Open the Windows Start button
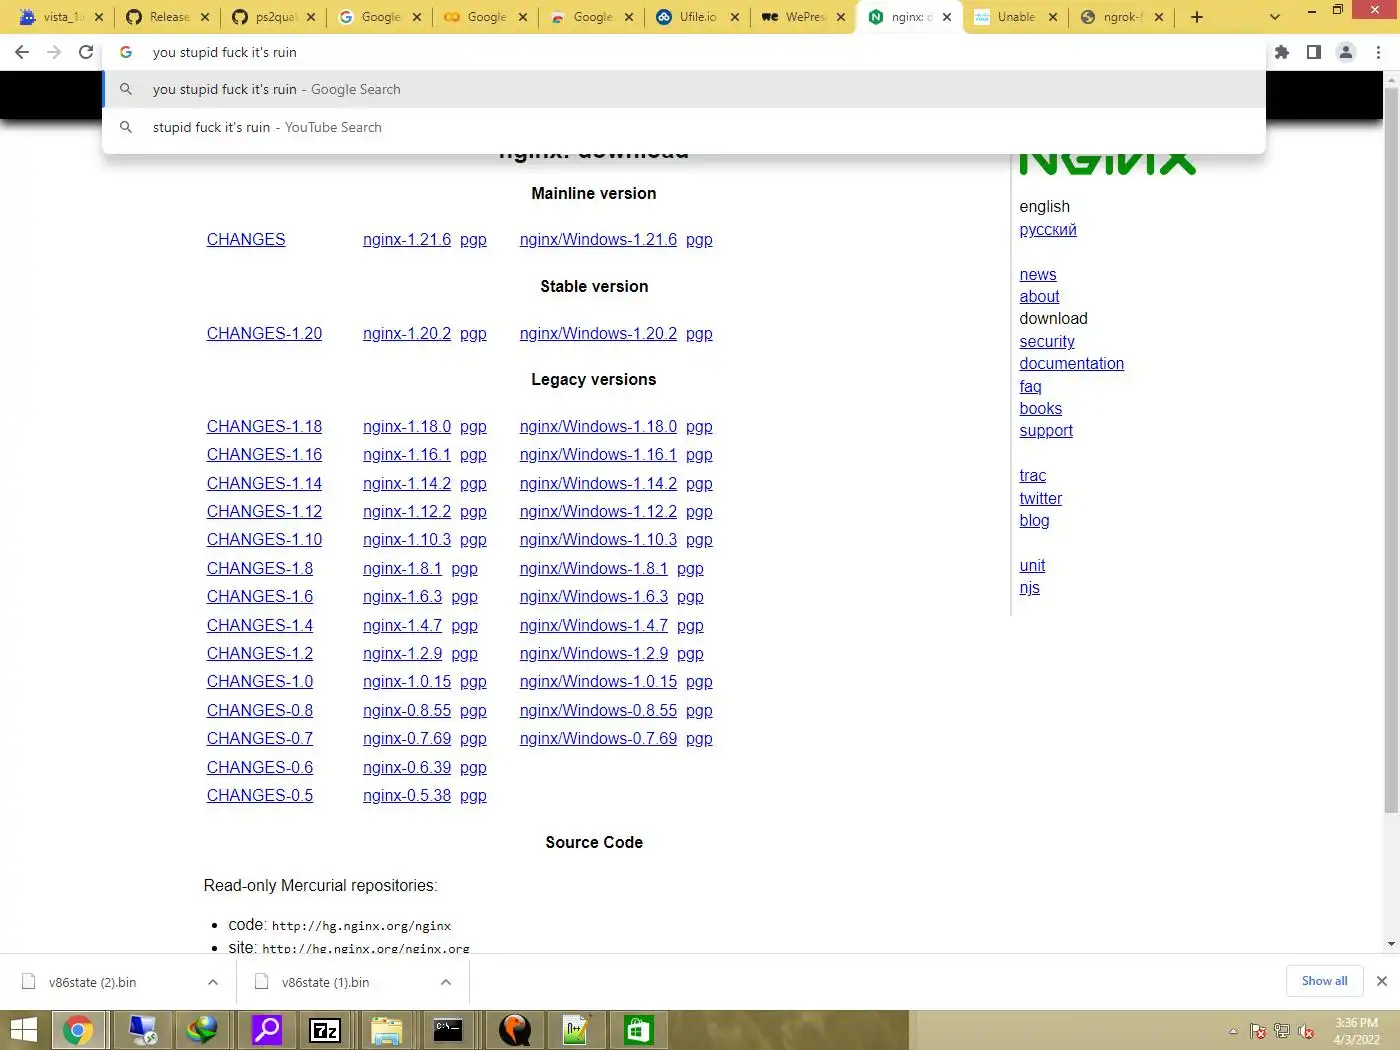The image size is (1400, 1050). point(23,1030)
